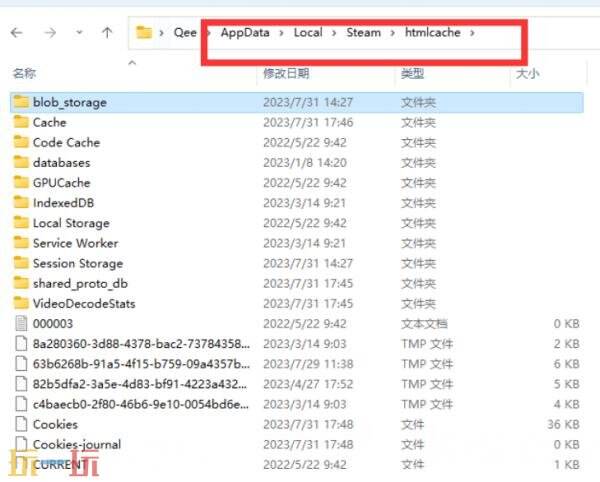Click the IndexedDB folder name

coord(63,203)
